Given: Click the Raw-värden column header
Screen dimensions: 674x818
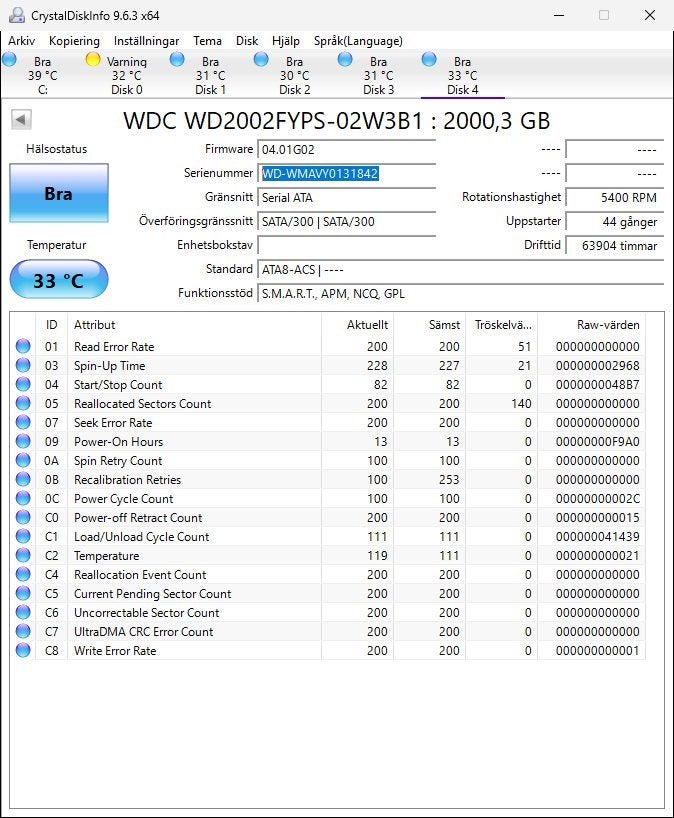Looking at the screenshot, I should click(x=592, y=324).
